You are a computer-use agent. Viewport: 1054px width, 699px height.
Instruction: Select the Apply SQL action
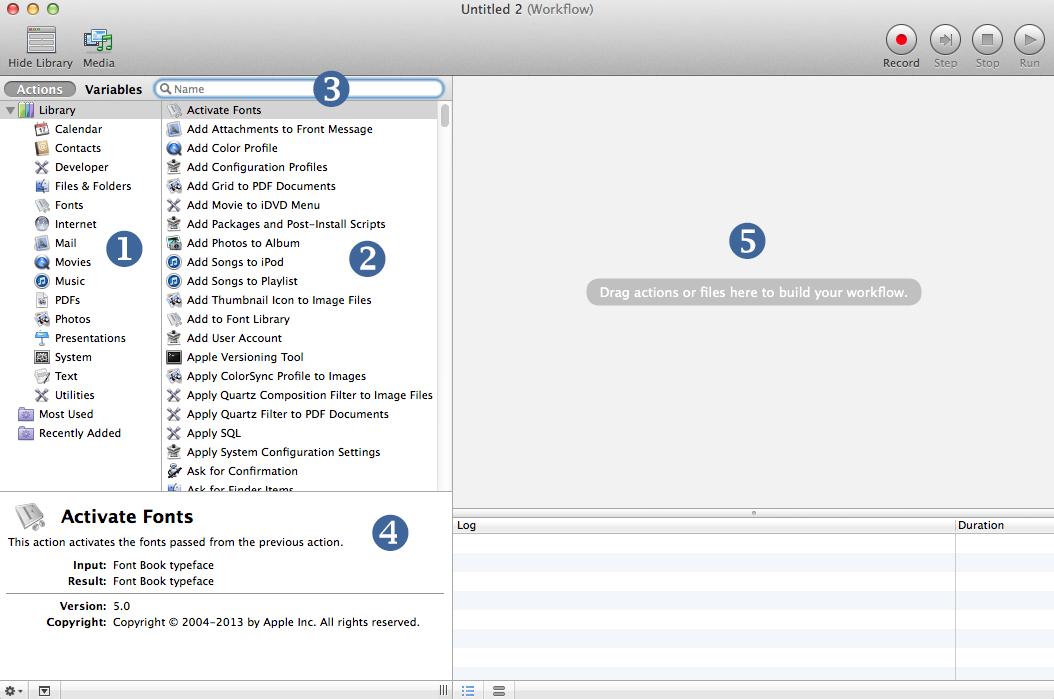[x=300, y=433]
